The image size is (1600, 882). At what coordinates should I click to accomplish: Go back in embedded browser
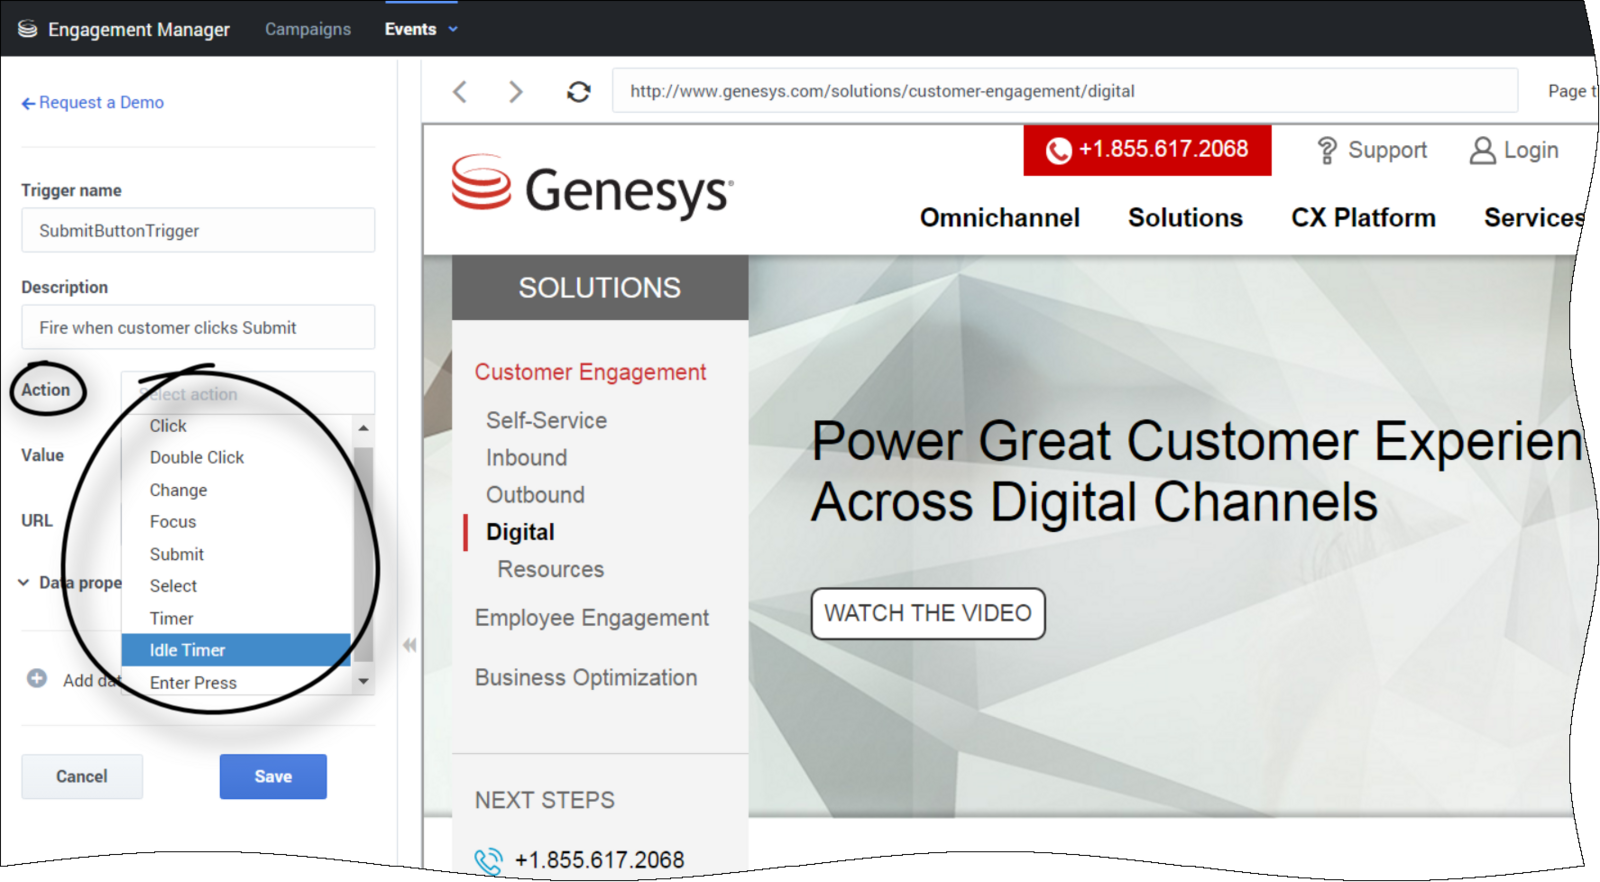coord(460,92)
